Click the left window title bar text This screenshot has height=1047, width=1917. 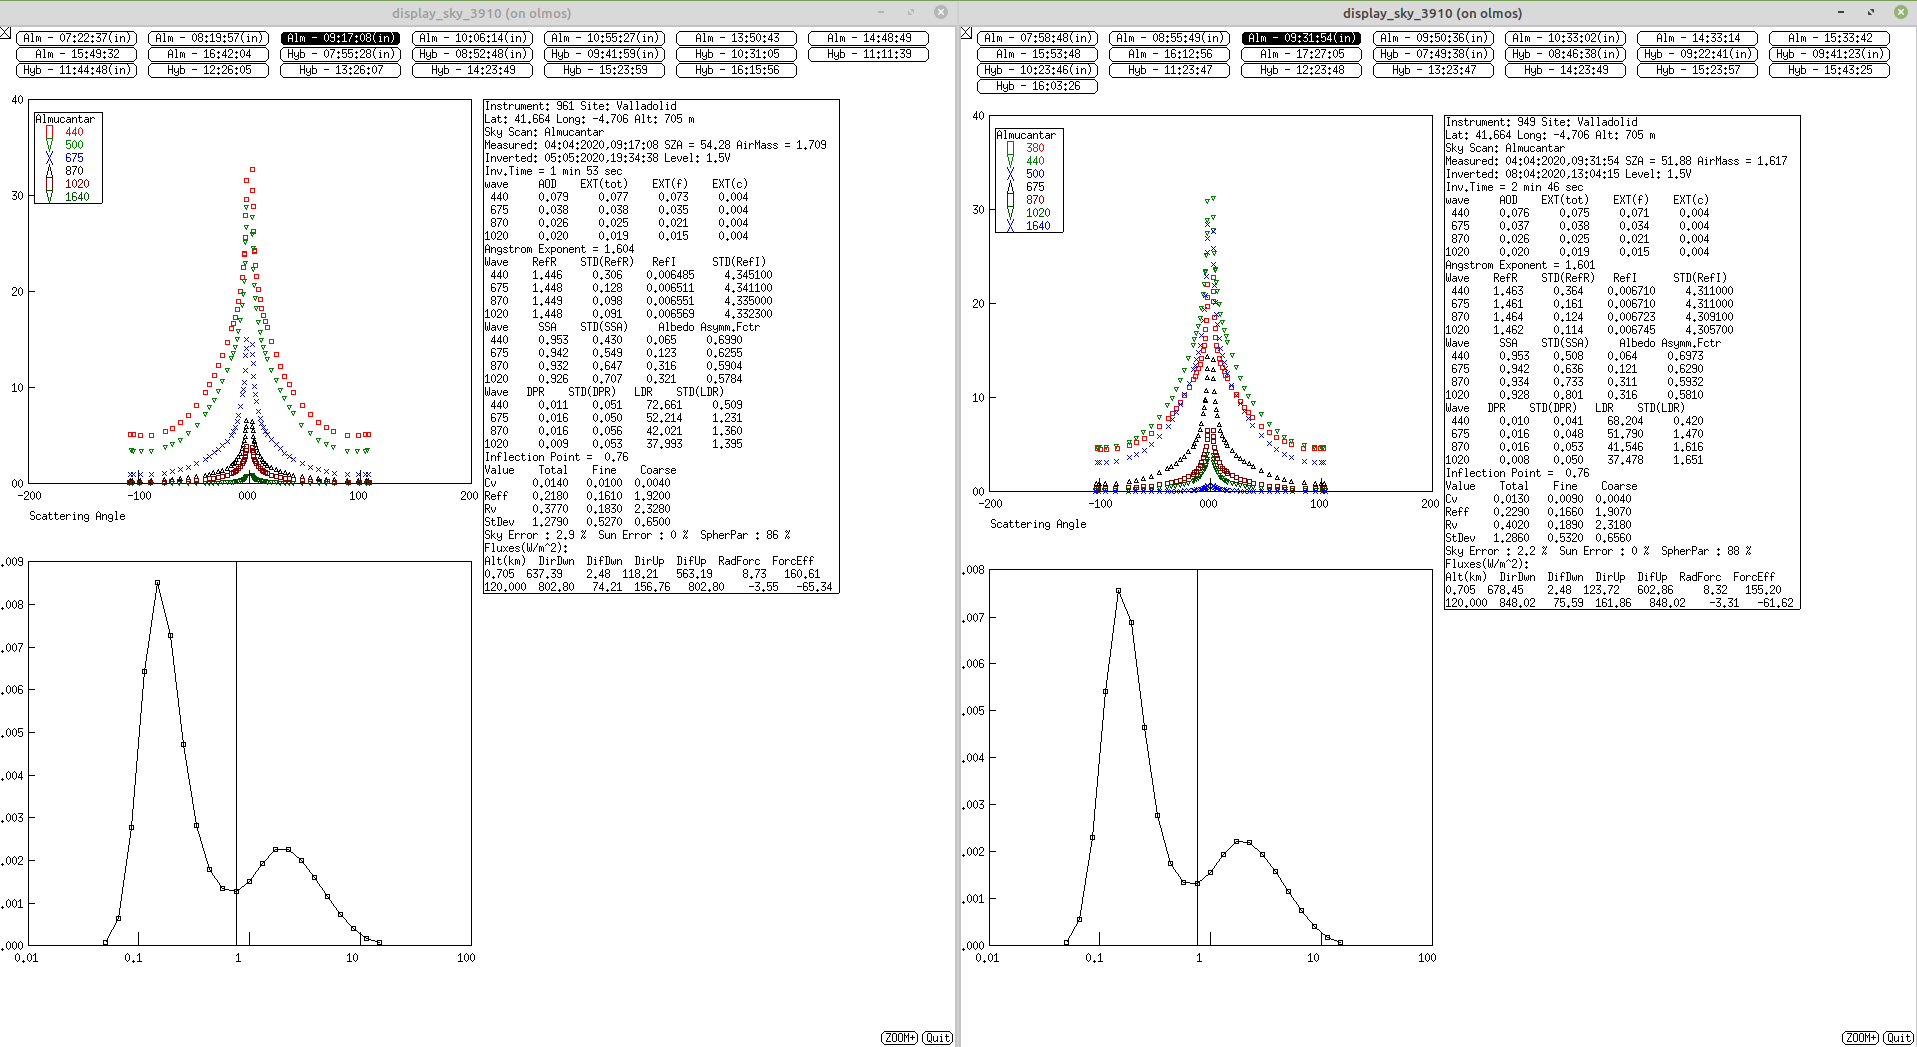[481, 13]
